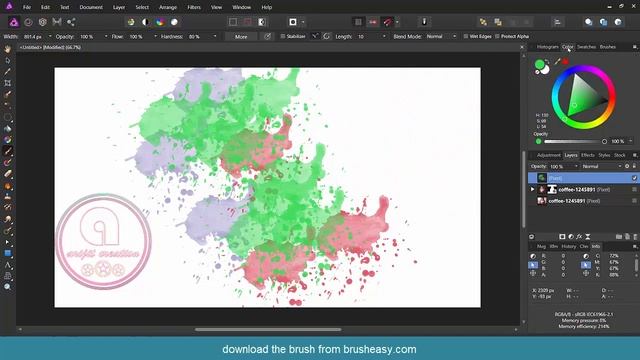Open the toolbar Alignment options icon
The width and height of the screenshot is (640, 360).
point(558,22)
